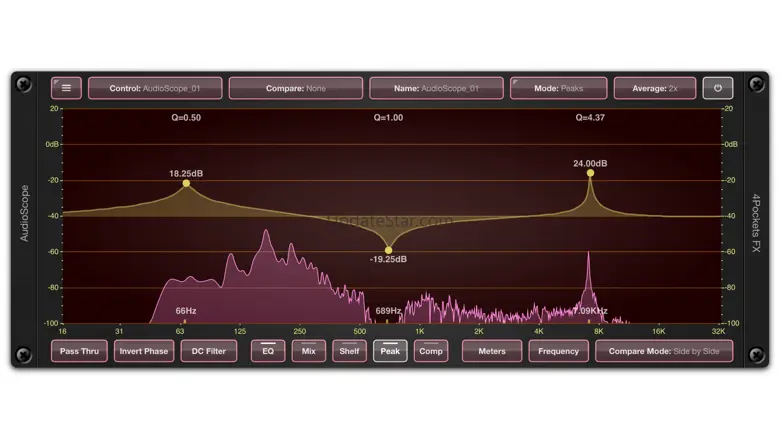This screenshot has height=439, width=780.
Task: Toggle the Pass Thru button
Action: pos(79,351)
